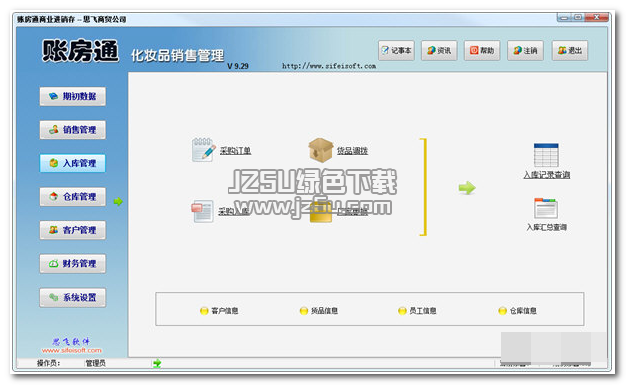Open 货品信息 in the bottom panel
The width and height of the screenshot is (626, 385).
pos(324,310)
